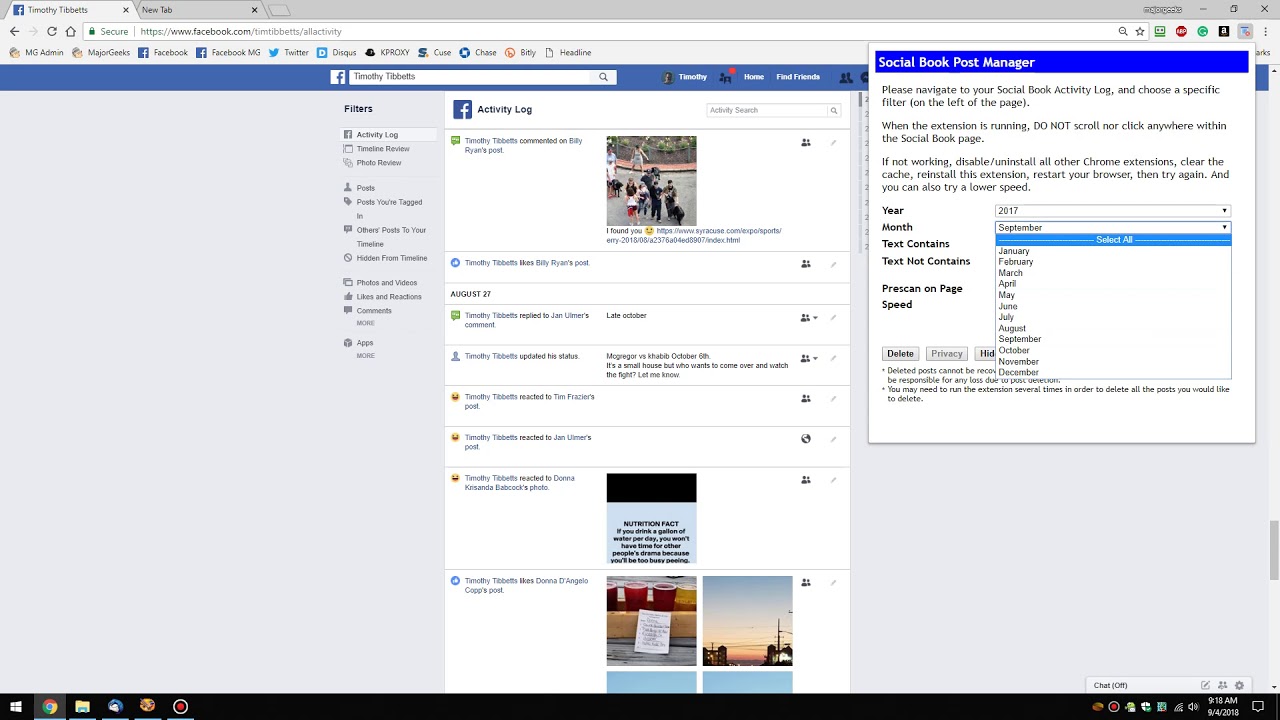Open the Year dropdown showing 2017
The width and height of the screenshot is (1280, 720).
[1112, 211]
